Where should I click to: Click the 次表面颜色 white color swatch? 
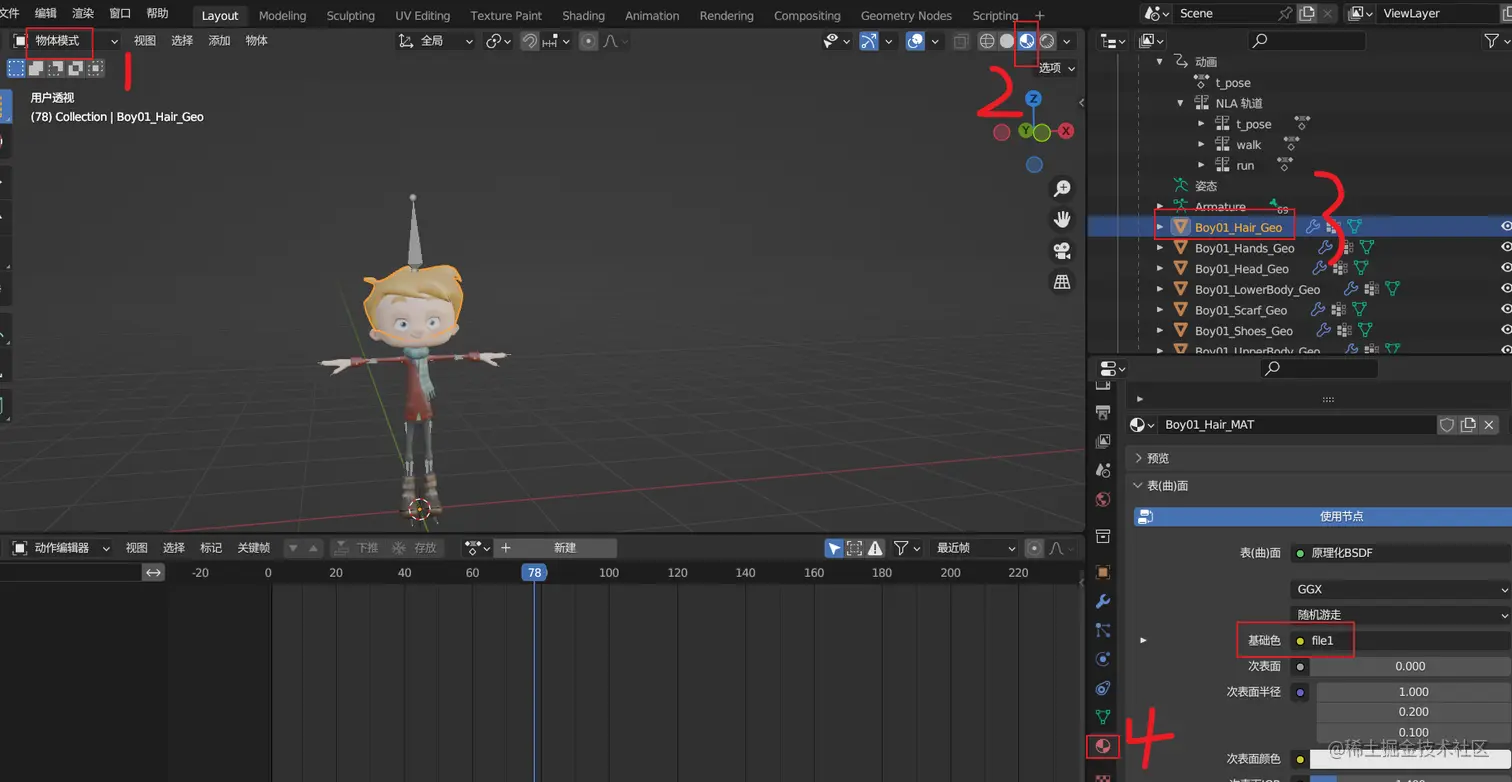click(x=1411, y=760)
